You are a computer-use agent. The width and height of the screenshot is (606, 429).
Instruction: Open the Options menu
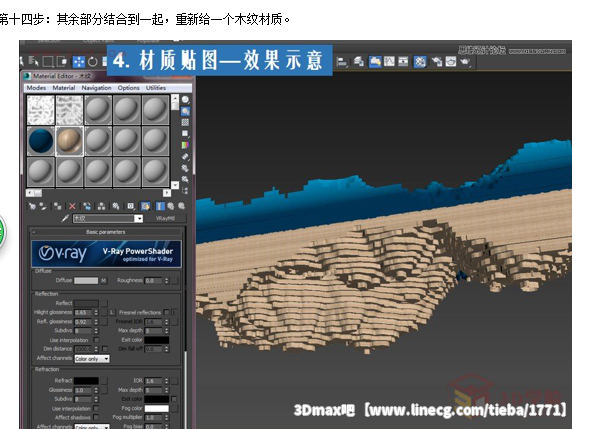tap(128, 88)
